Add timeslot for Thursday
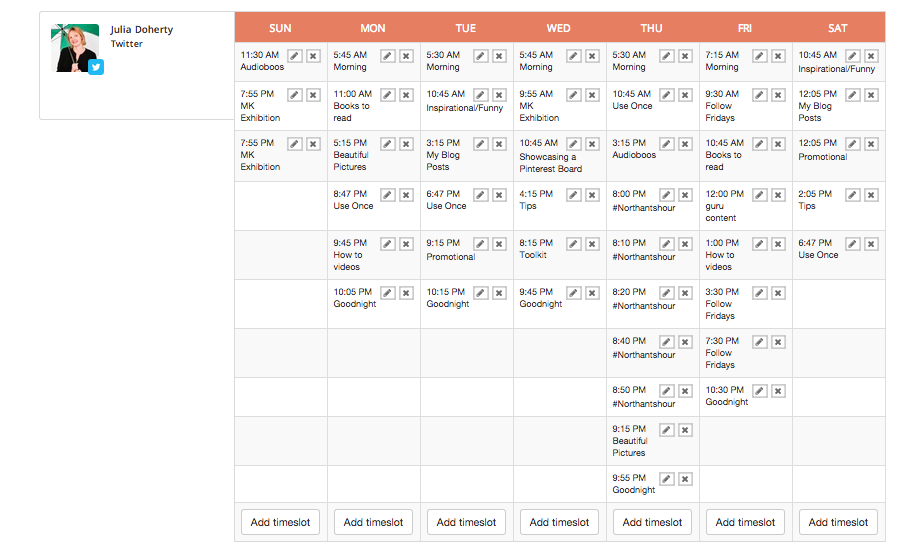911x553 pixels. pyautogui.click(x=652, y=522)
